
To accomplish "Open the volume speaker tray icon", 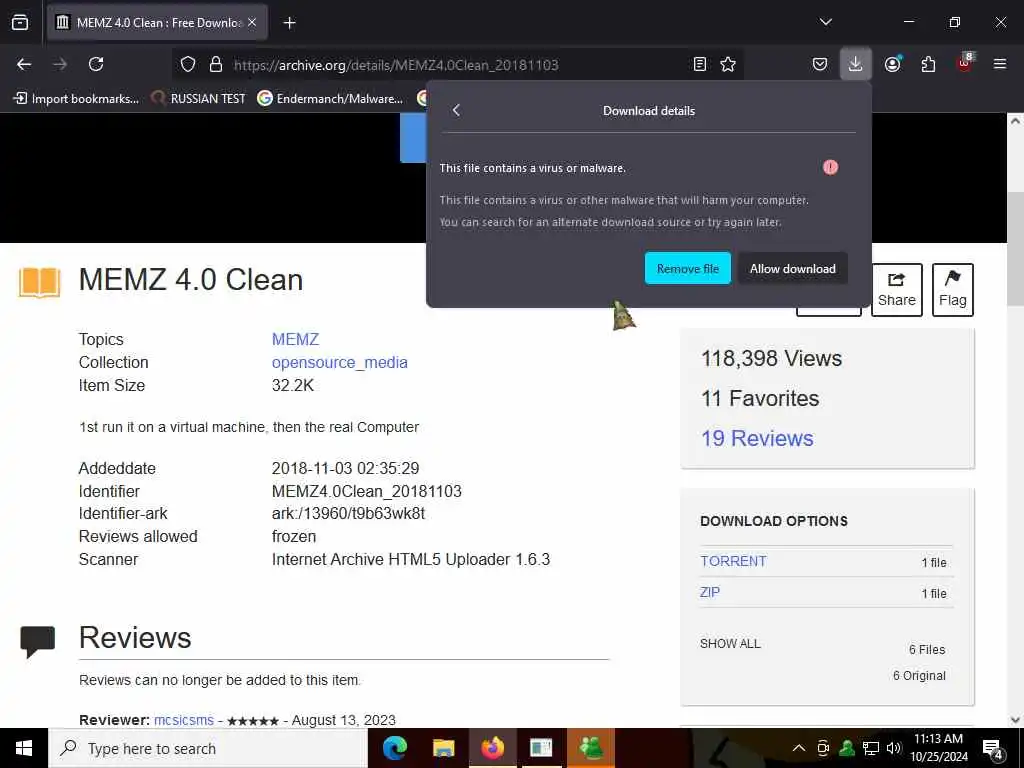I will [x=894, y=748].
